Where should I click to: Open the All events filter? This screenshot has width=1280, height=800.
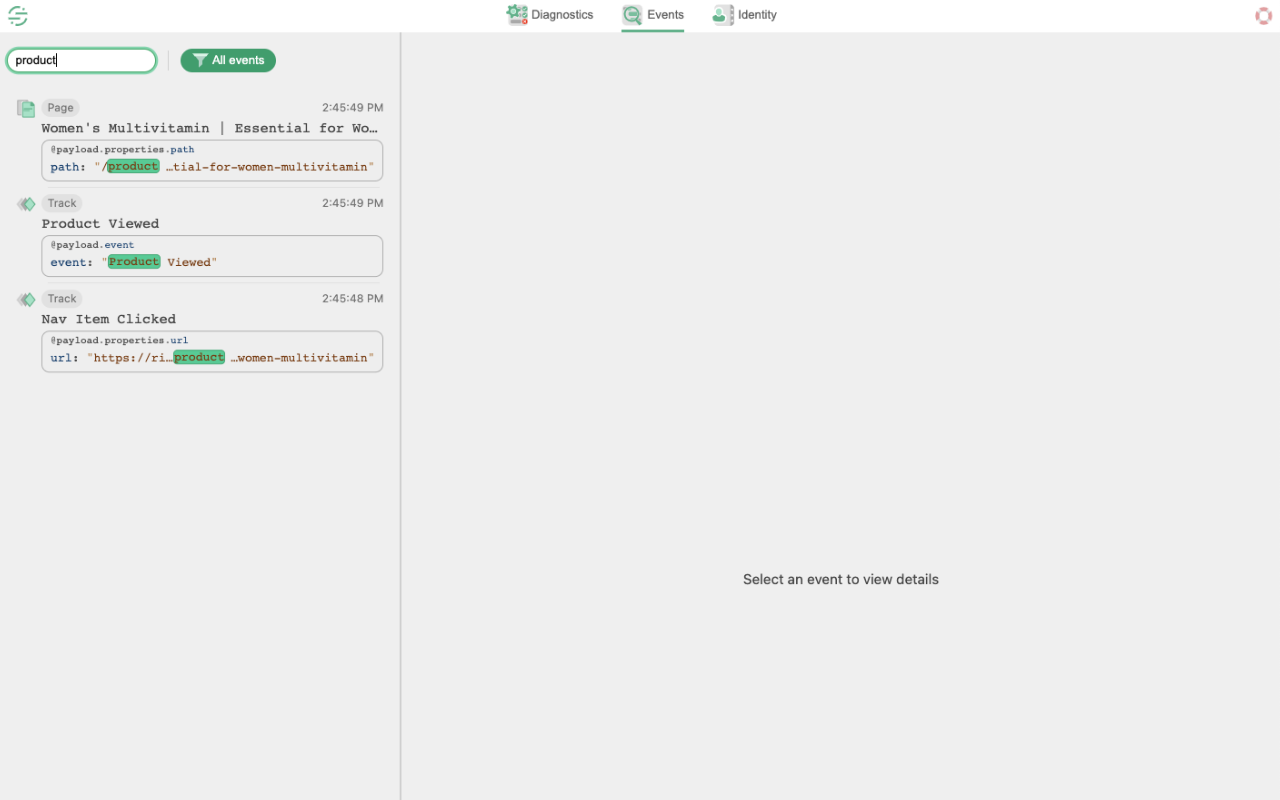click(228, 60)
